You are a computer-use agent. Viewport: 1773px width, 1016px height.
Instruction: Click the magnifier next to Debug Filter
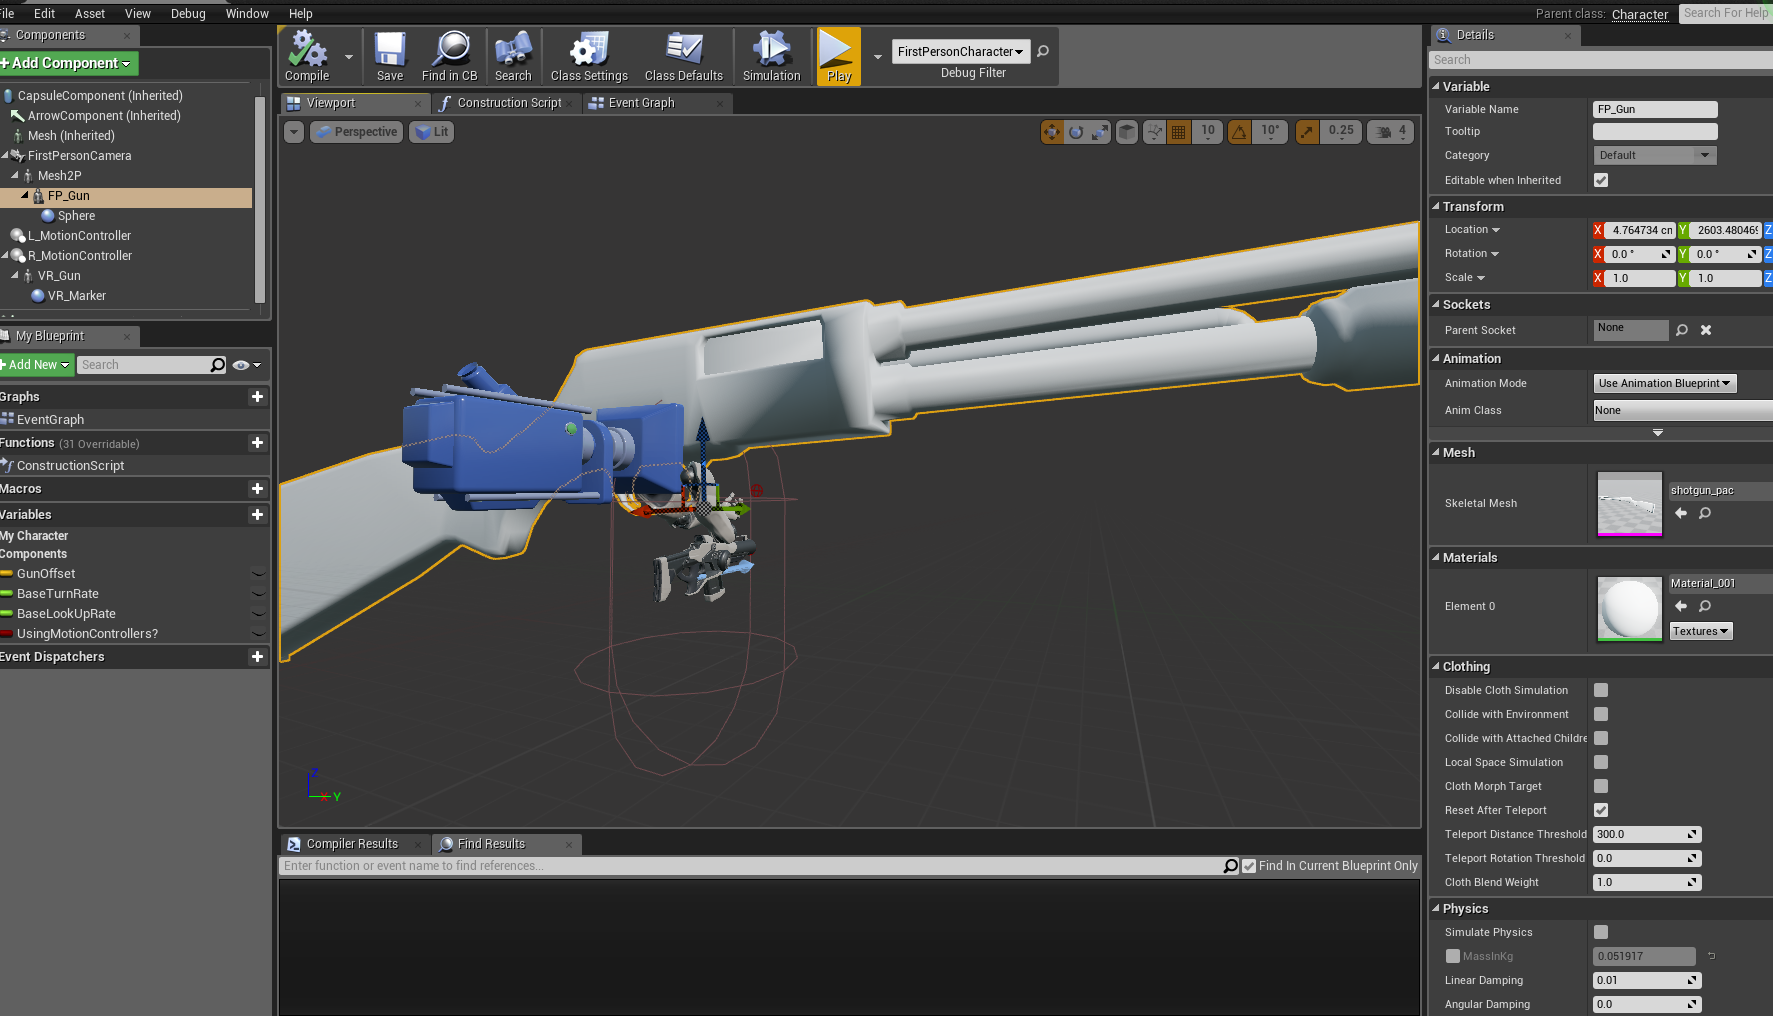[x=1043, y=51]
